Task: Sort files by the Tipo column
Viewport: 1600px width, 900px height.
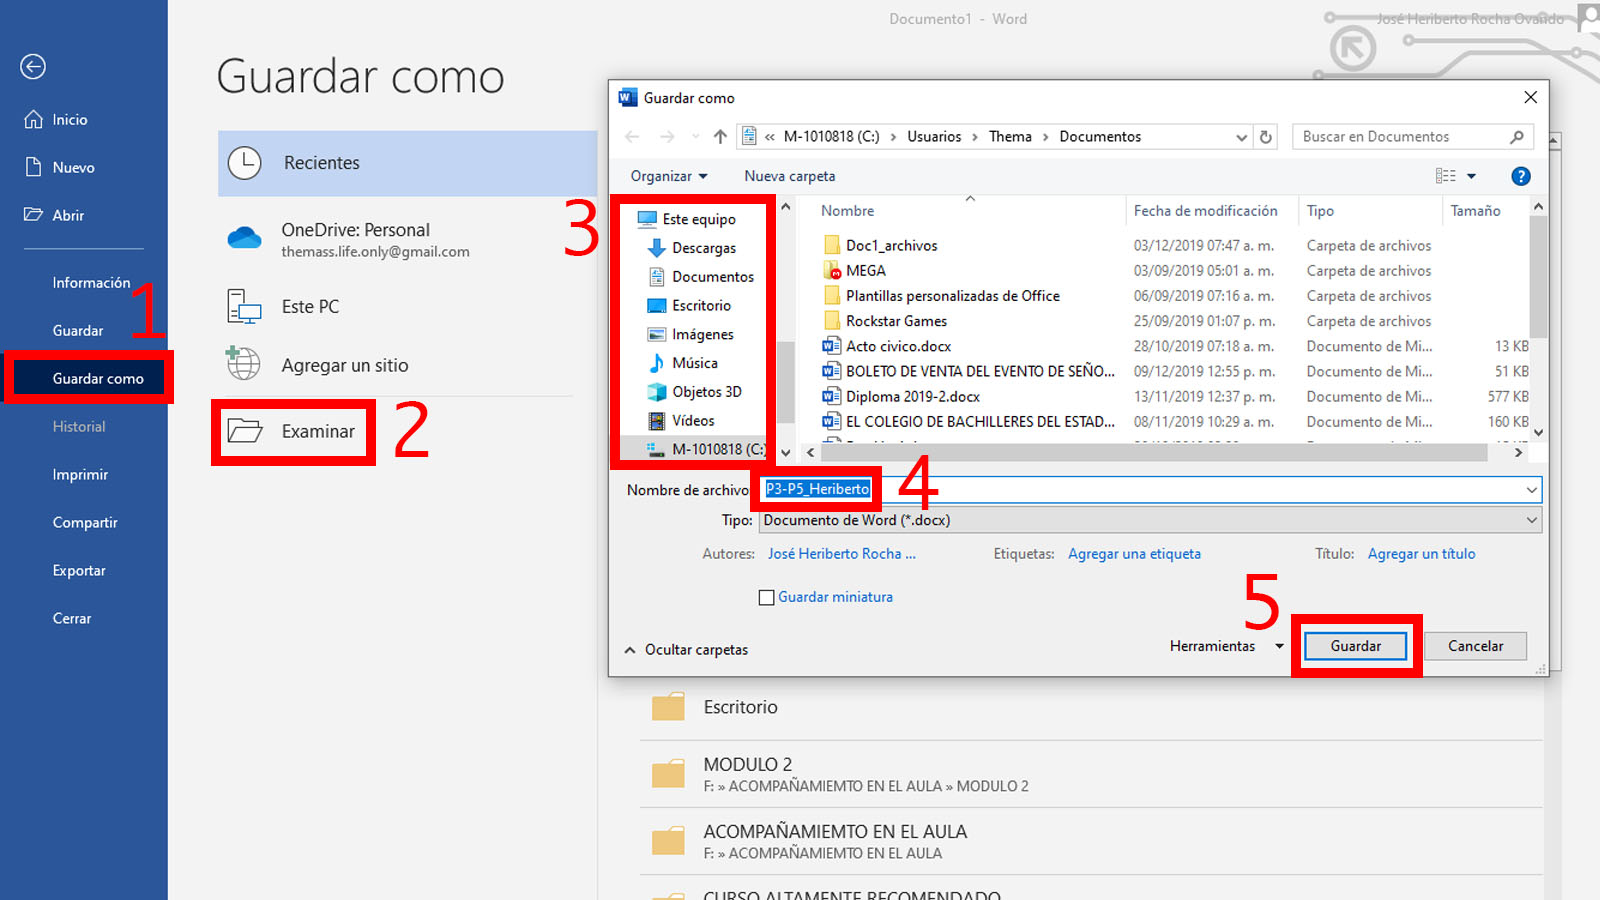Action: (x=1320, y=211)
